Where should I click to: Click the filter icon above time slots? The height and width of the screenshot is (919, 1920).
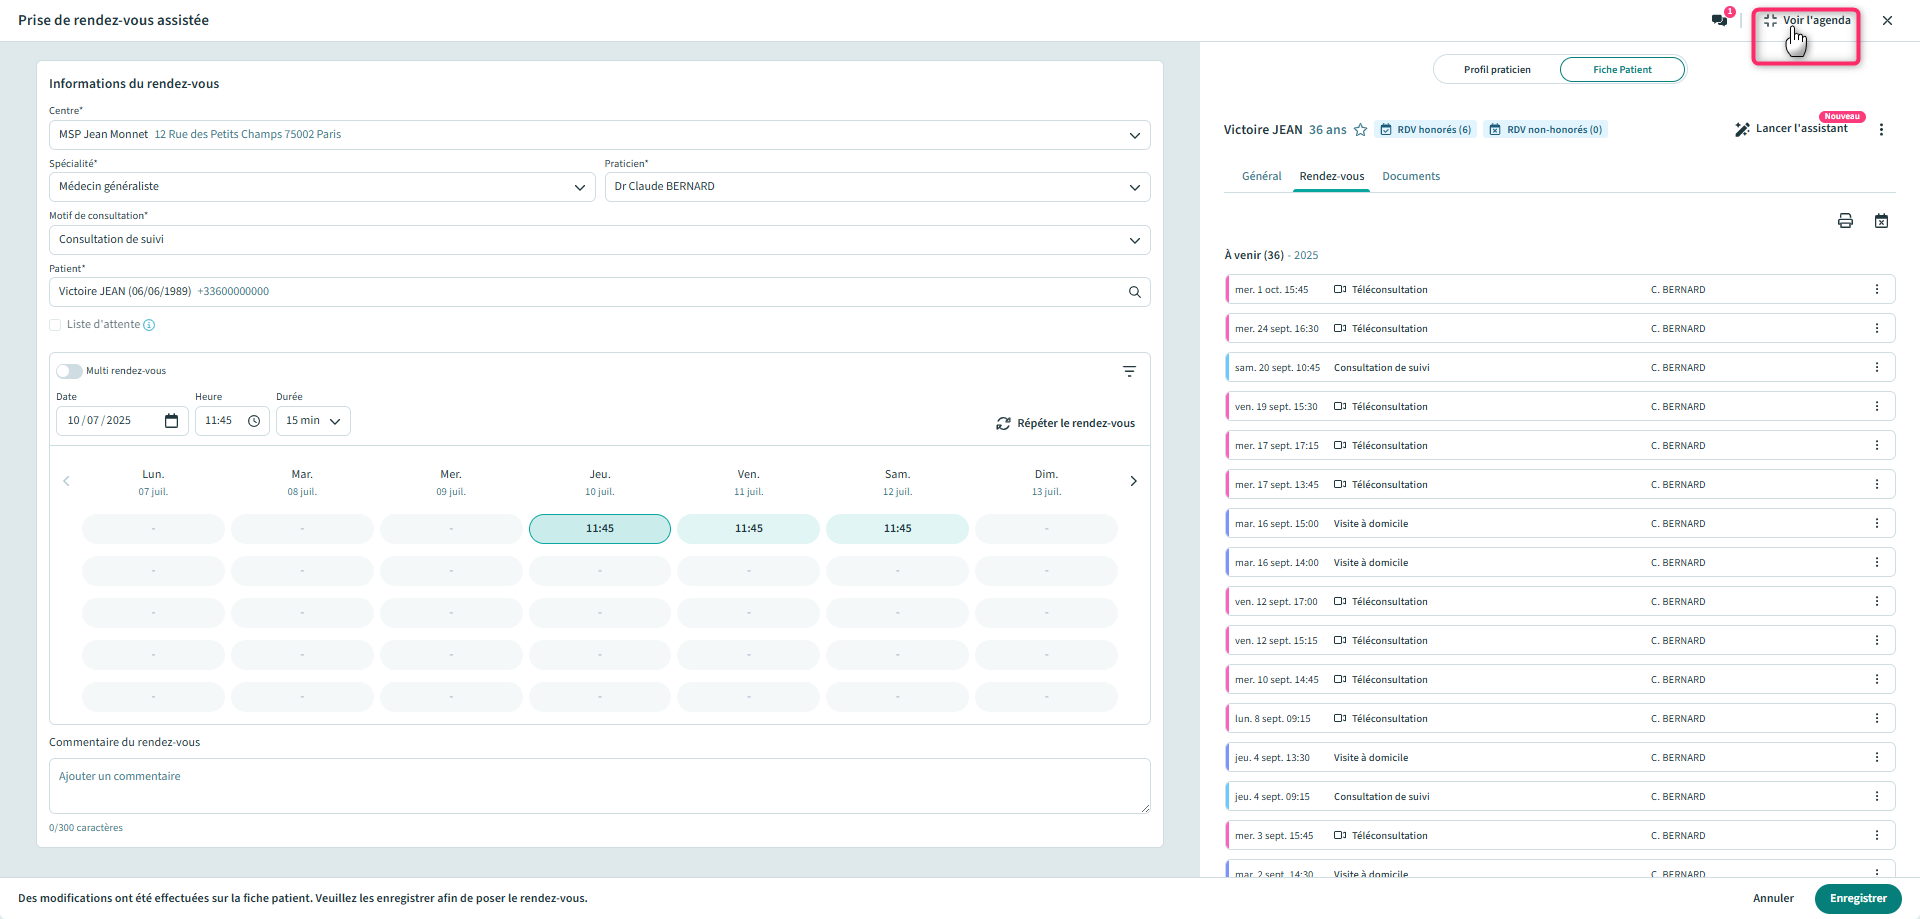coord(1129,371)
